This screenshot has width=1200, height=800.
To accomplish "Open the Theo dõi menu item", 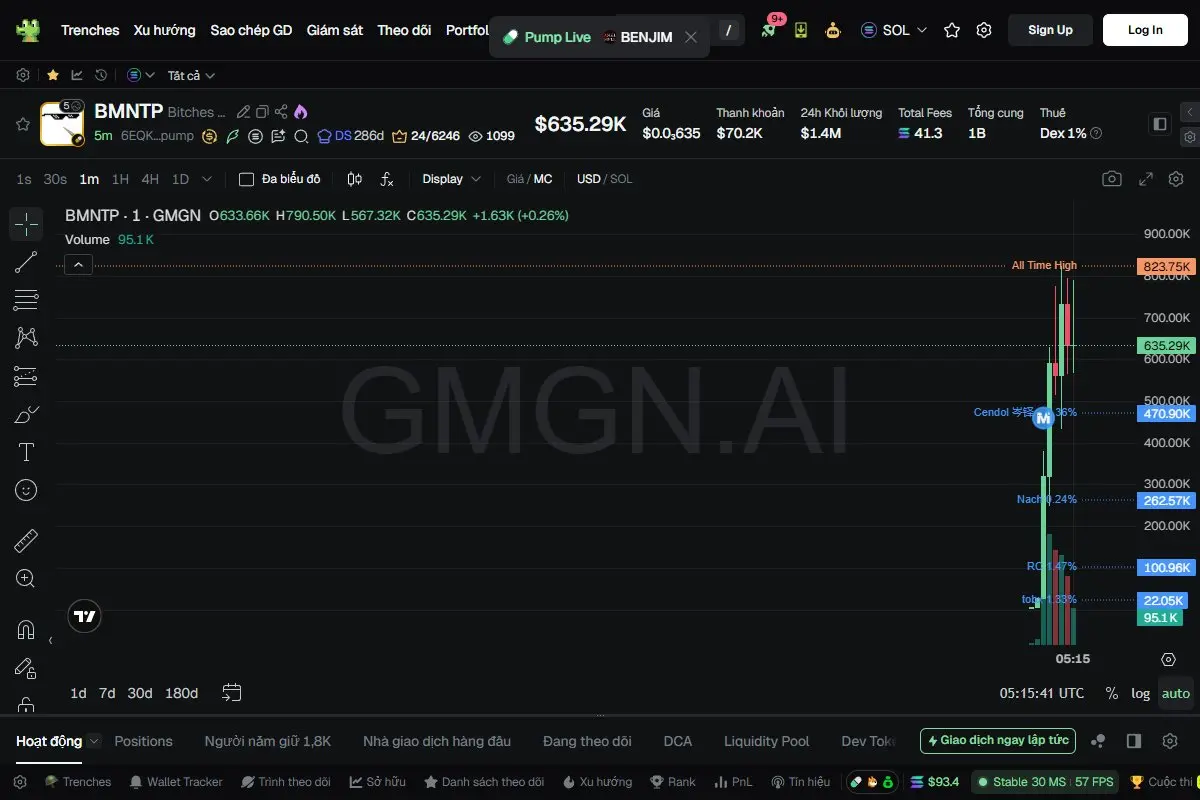I will [404, 30].
